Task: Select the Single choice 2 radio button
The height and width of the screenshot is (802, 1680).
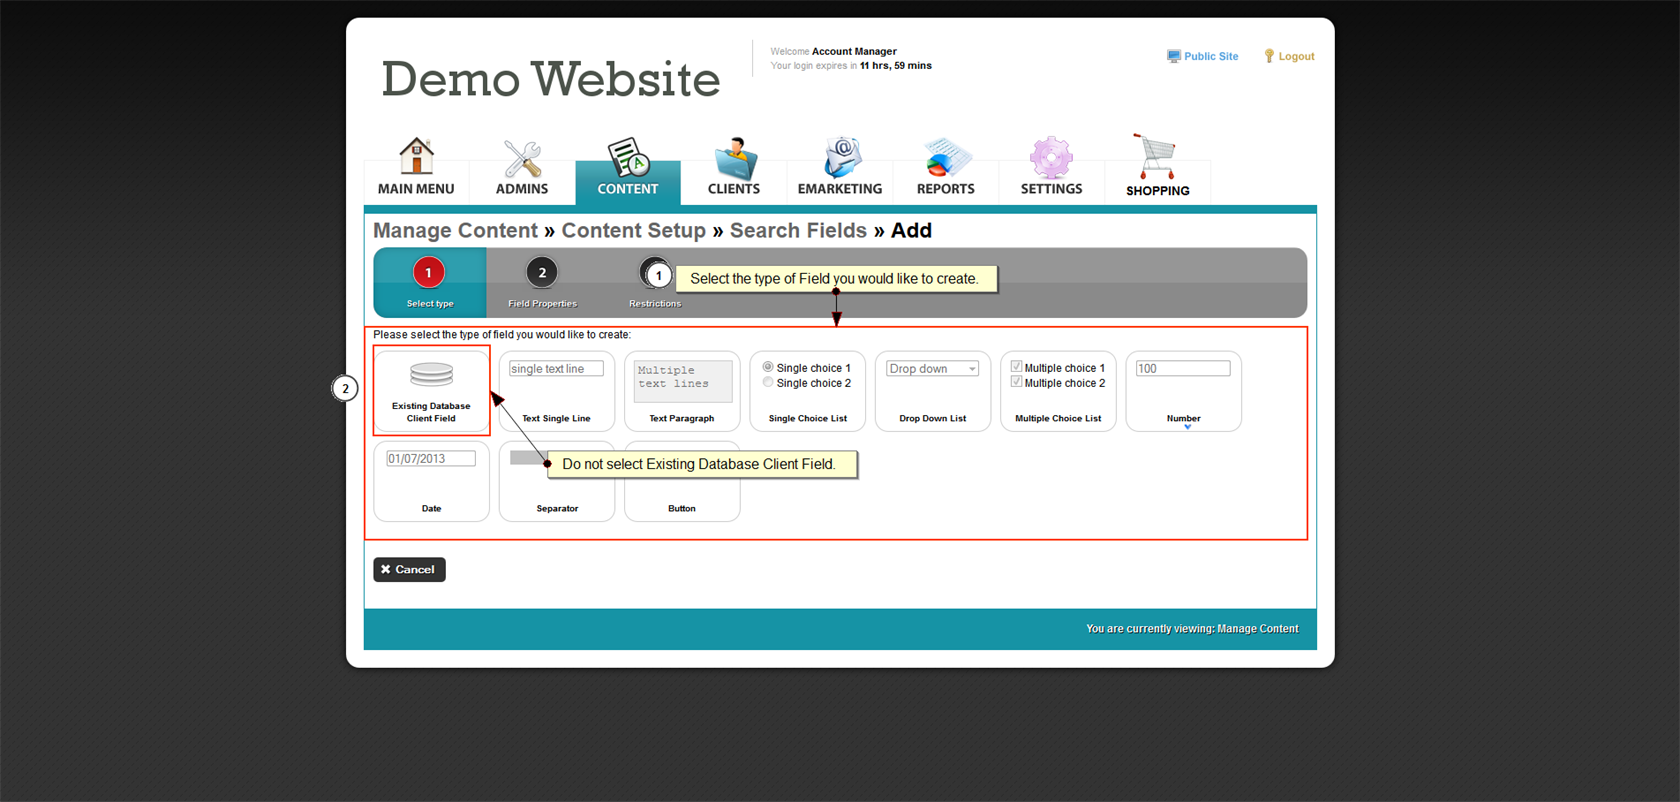Action: (768, 382)
